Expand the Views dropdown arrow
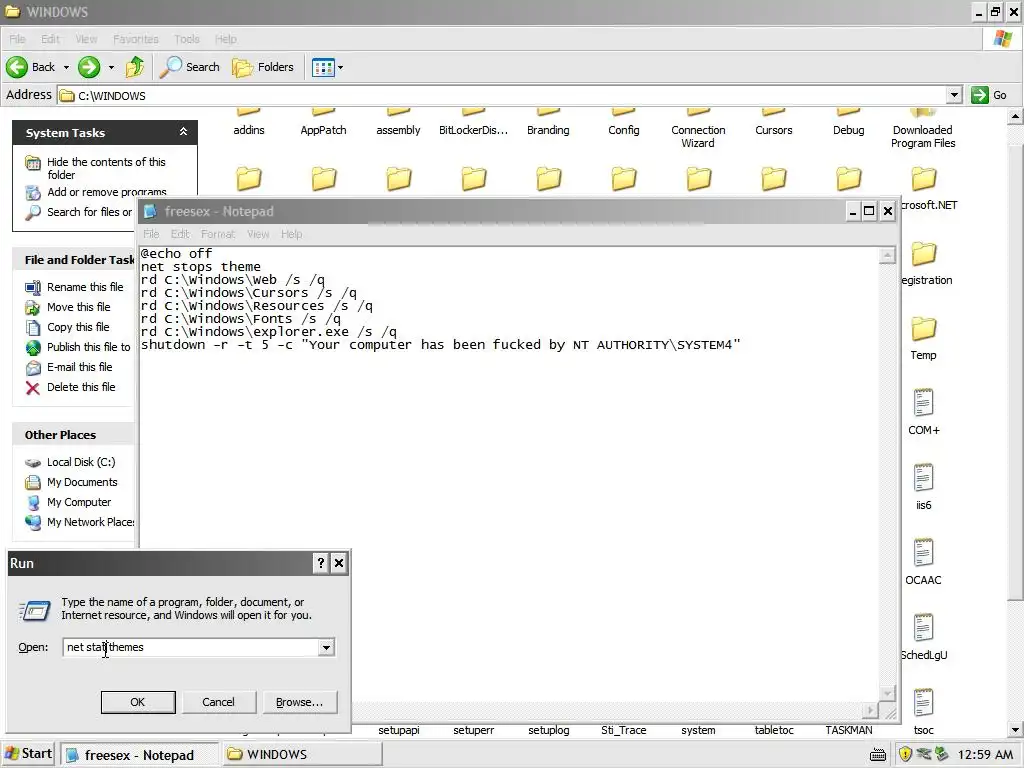Viewport: 1024px width, 768px height. [x=340, y=67]
